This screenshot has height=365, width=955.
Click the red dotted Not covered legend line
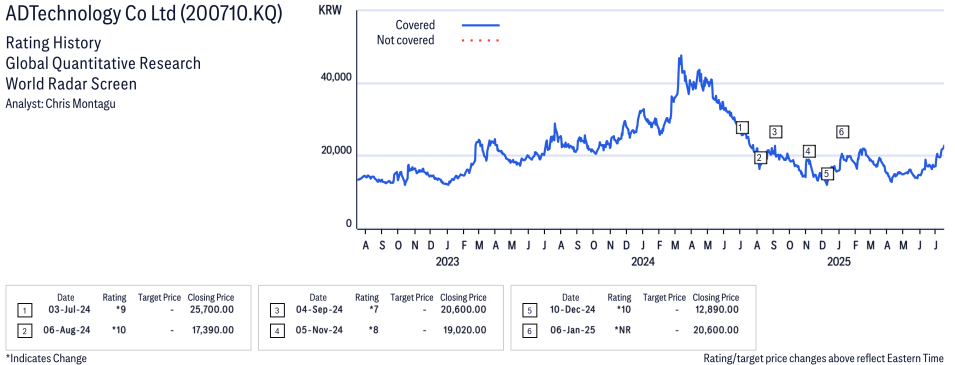(481, 41)
